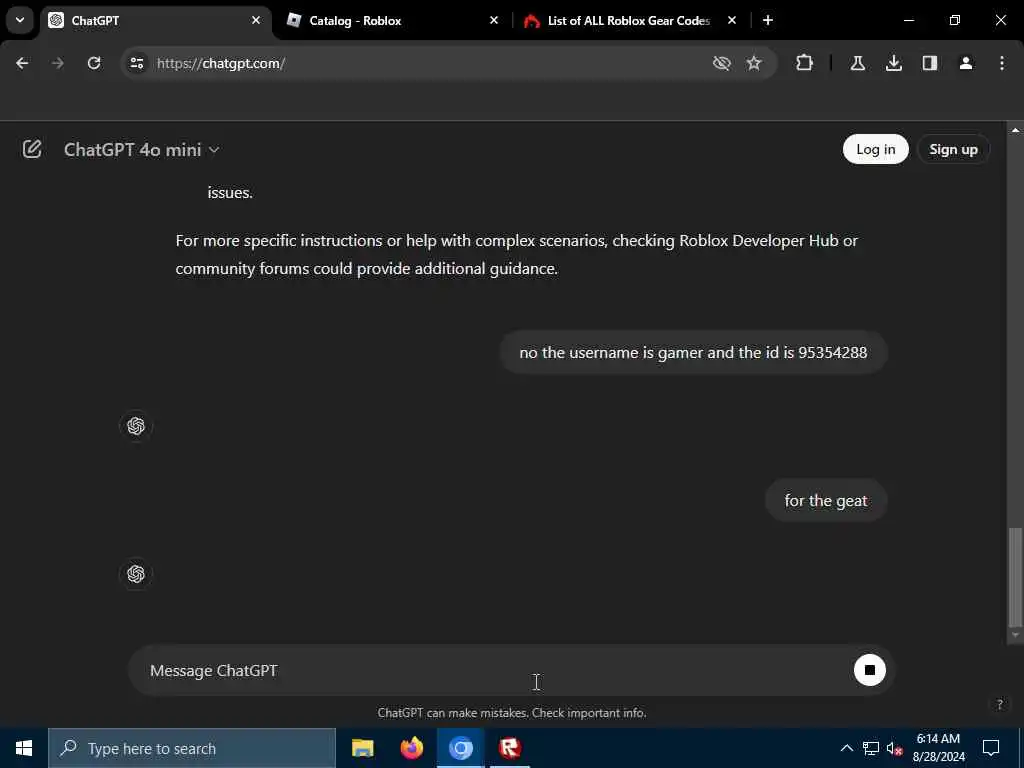Open the tab search dropdown arrow

click(20, 20)
